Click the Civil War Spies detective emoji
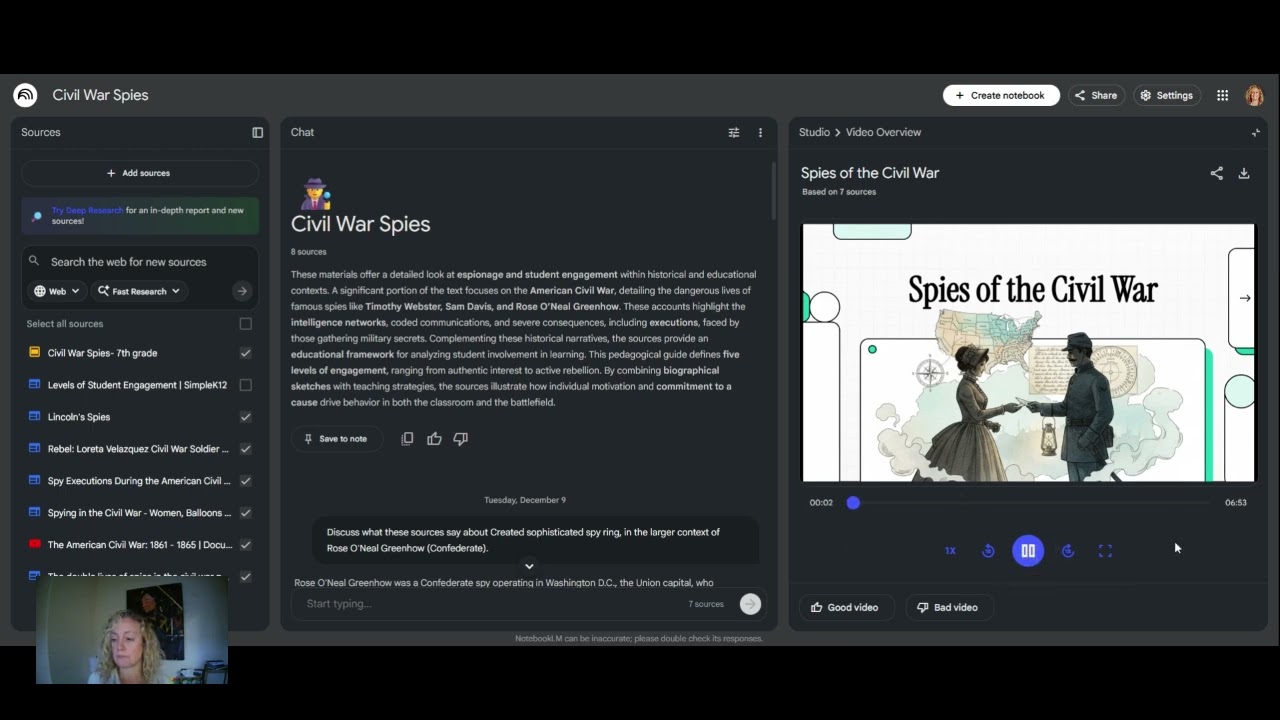The width and height of the screenshot is (1280, 720). tap(315, 194)
